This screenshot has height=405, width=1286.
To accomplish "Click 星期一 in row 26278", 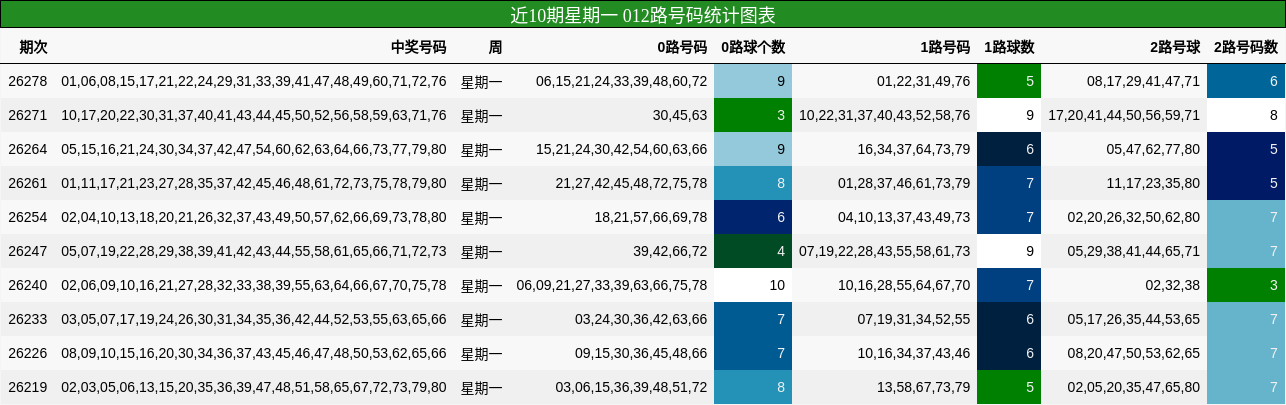I will (481, 81).
